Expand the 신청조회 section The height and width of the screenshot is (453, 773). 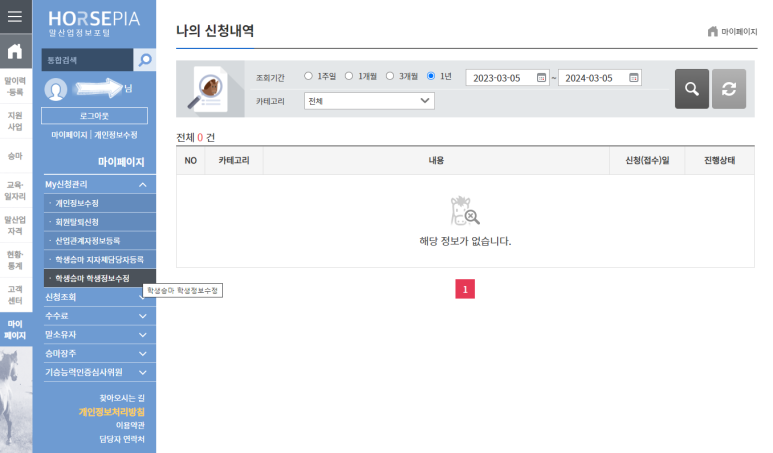pyautogui.click(x=100, y=297)
